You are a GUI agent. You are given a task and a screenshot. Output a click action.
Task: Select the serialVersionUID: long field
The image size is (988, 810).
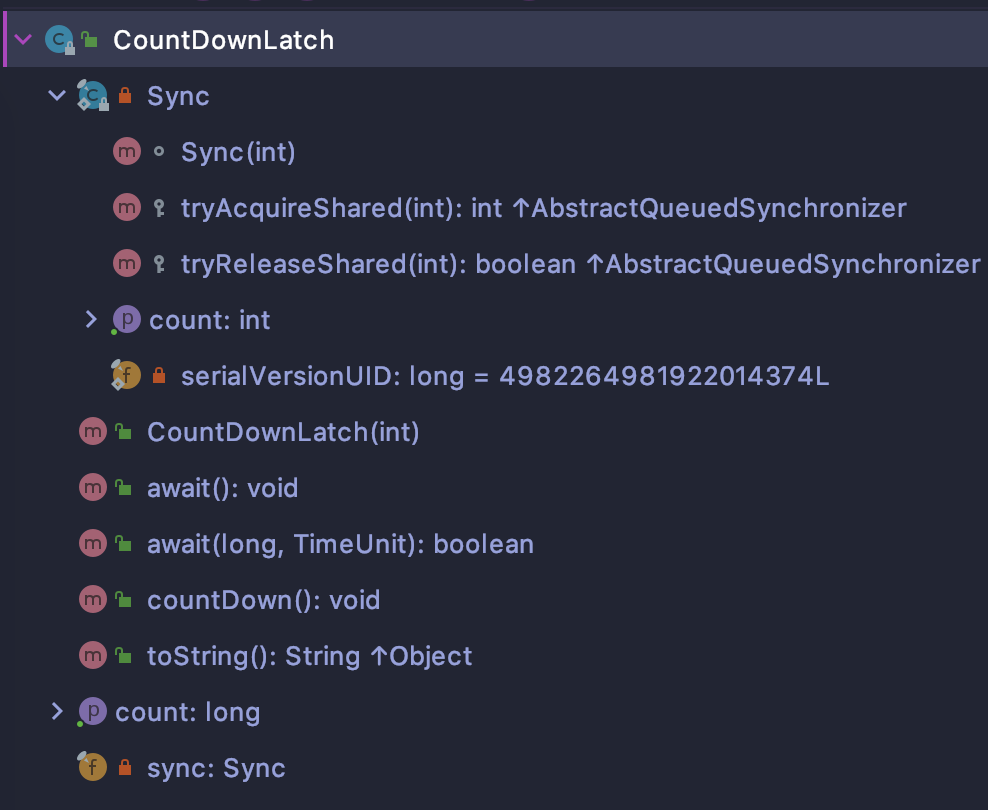[505, 377]
